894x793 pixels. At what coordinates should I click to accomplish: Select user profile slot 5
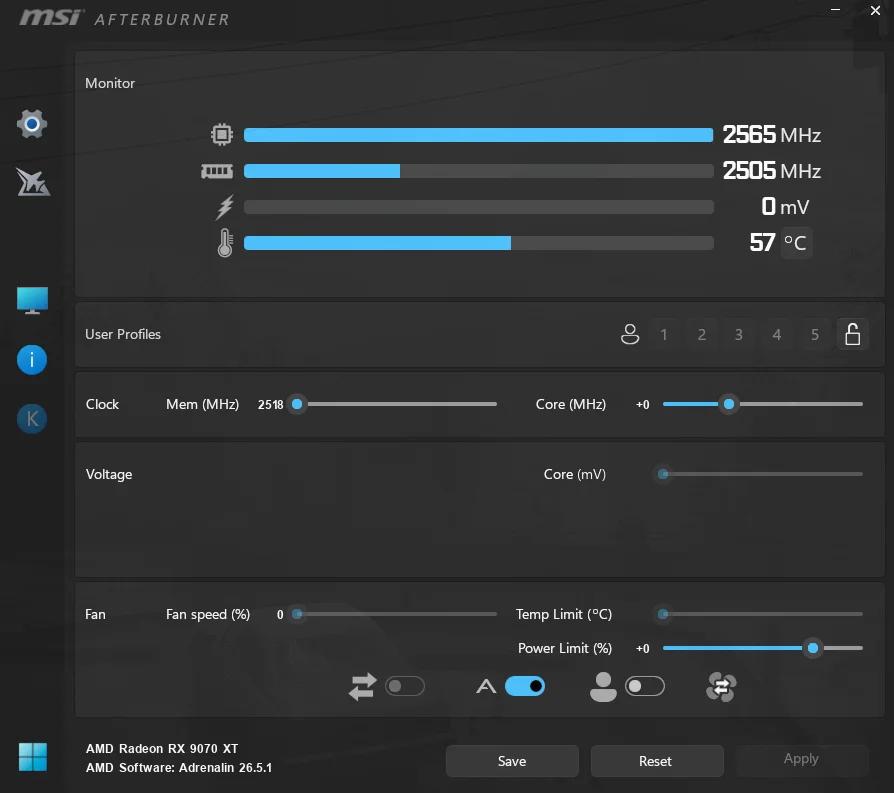[815, 335]
